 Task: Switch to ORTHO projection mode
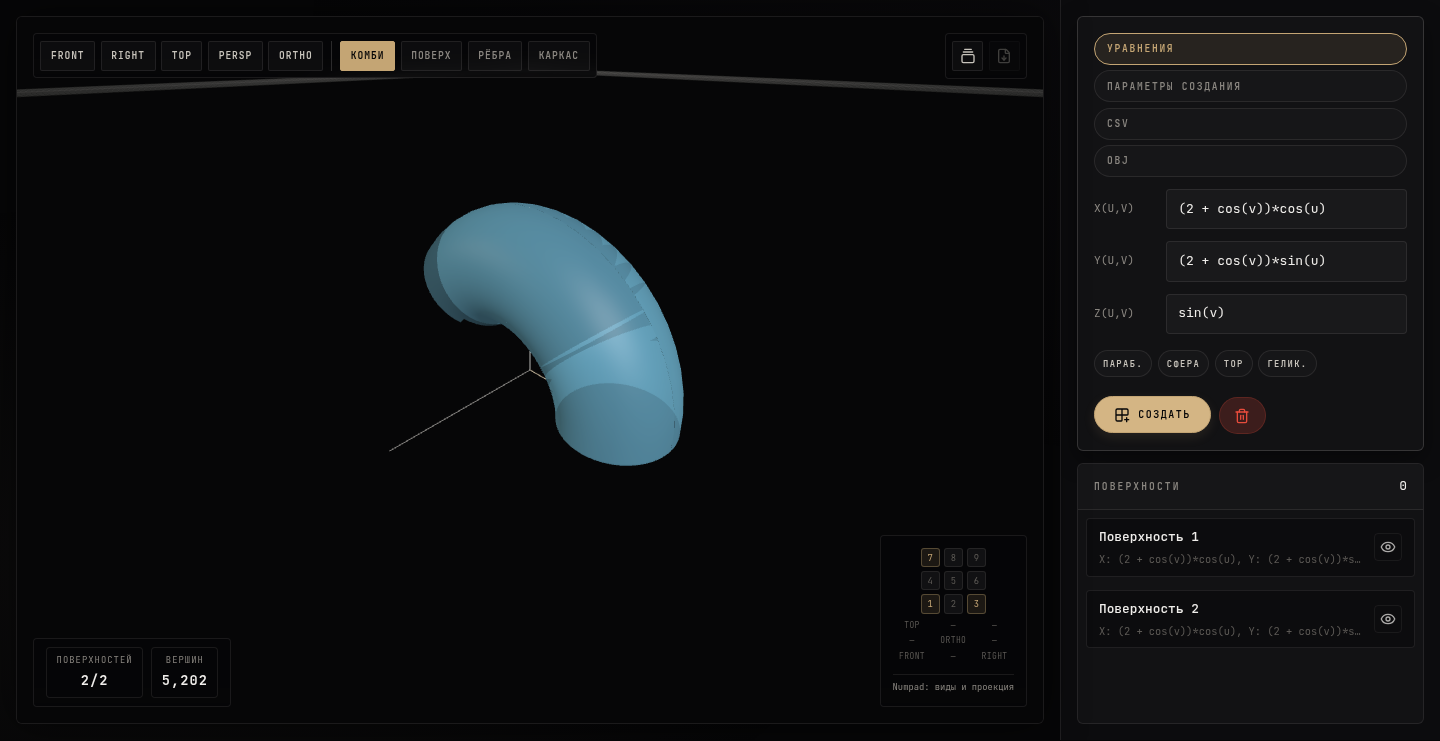(x=295, y=56)
